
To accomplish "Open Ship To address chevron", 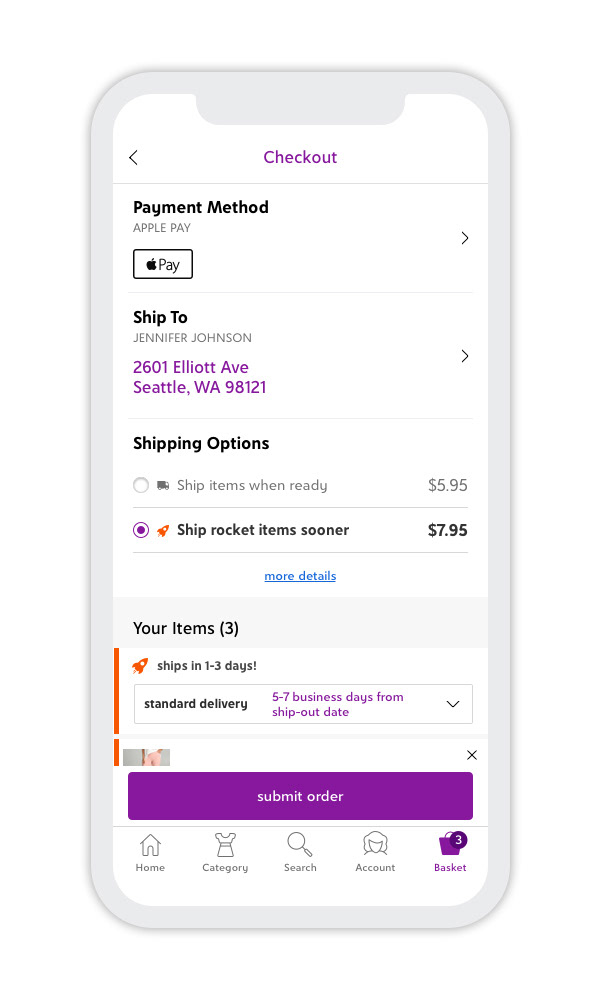I will 465,356.
